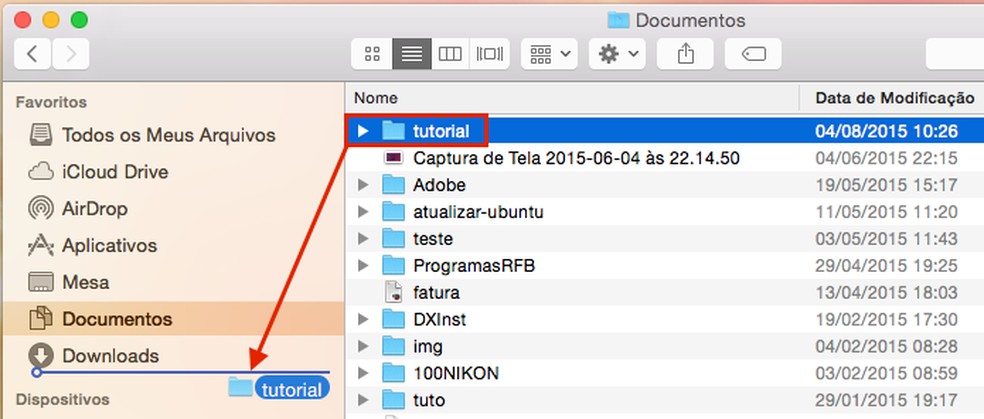
Task: Select Todos os Meus Arquivos
Action: point(168,135)
